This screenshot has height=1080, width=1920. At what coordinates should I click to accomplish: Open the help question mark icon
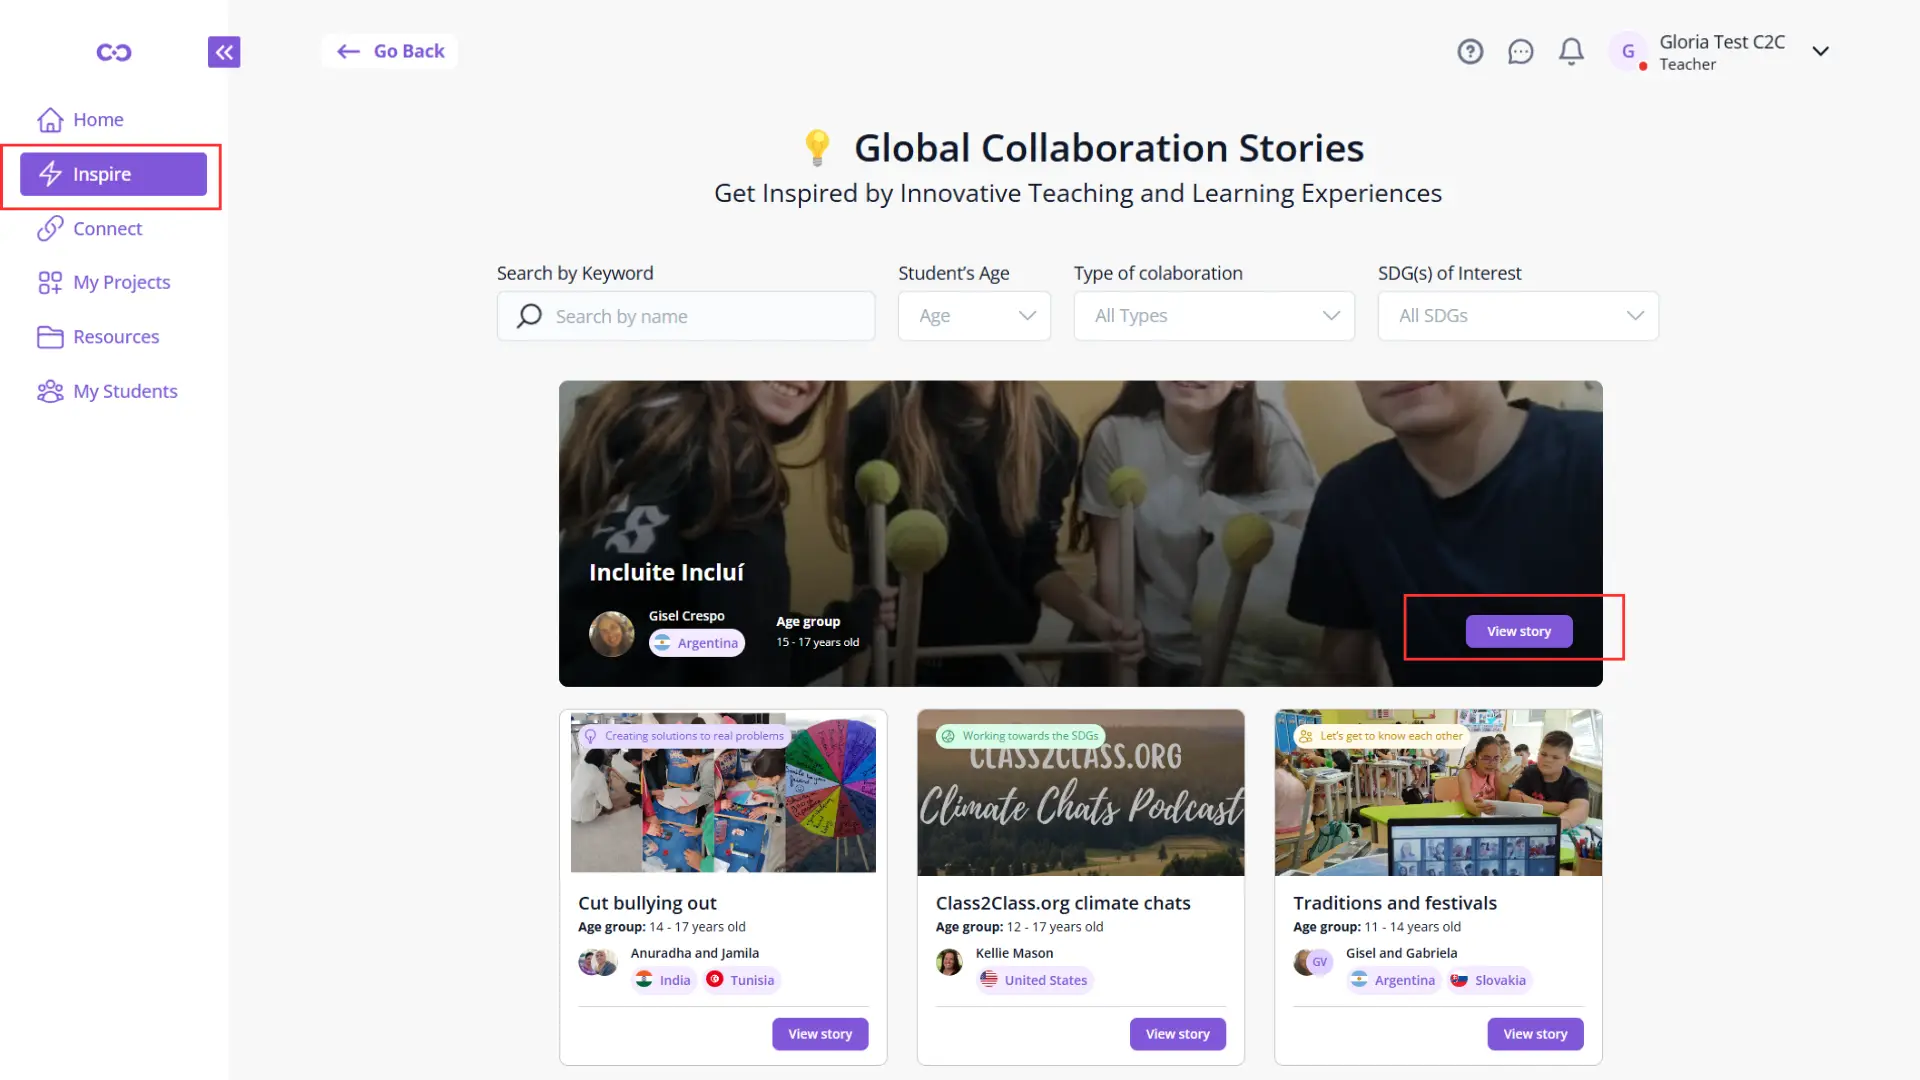coord(1470,51)
